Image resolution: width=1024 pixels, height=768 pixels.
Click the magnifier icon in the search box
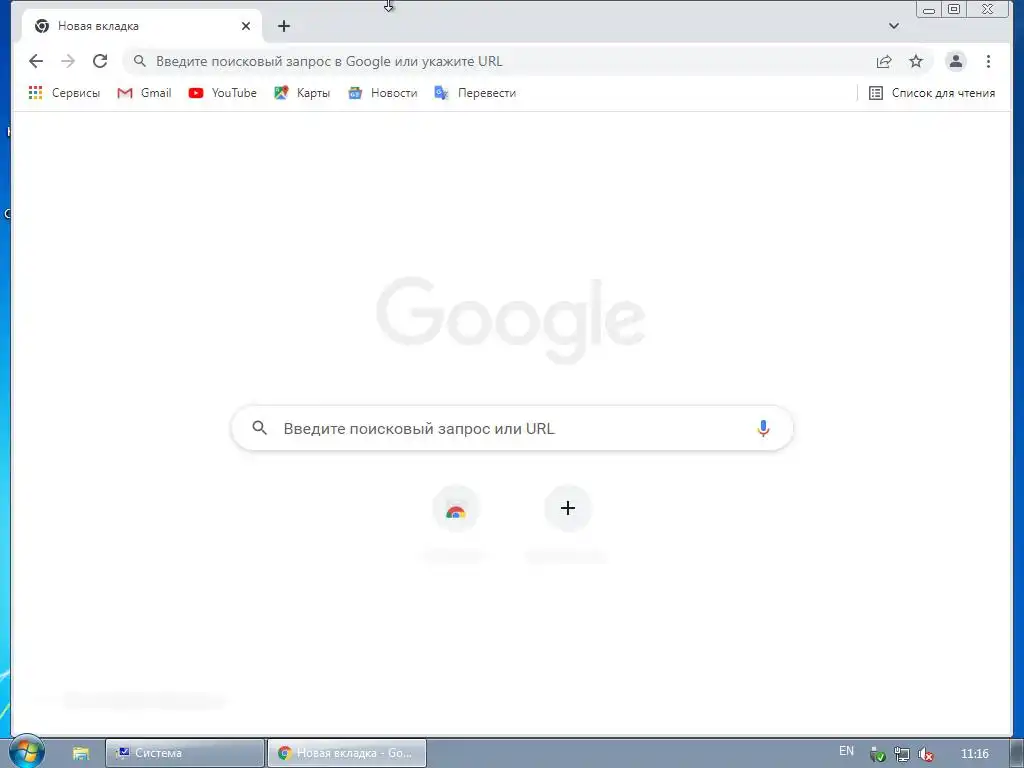pos(260,428)
